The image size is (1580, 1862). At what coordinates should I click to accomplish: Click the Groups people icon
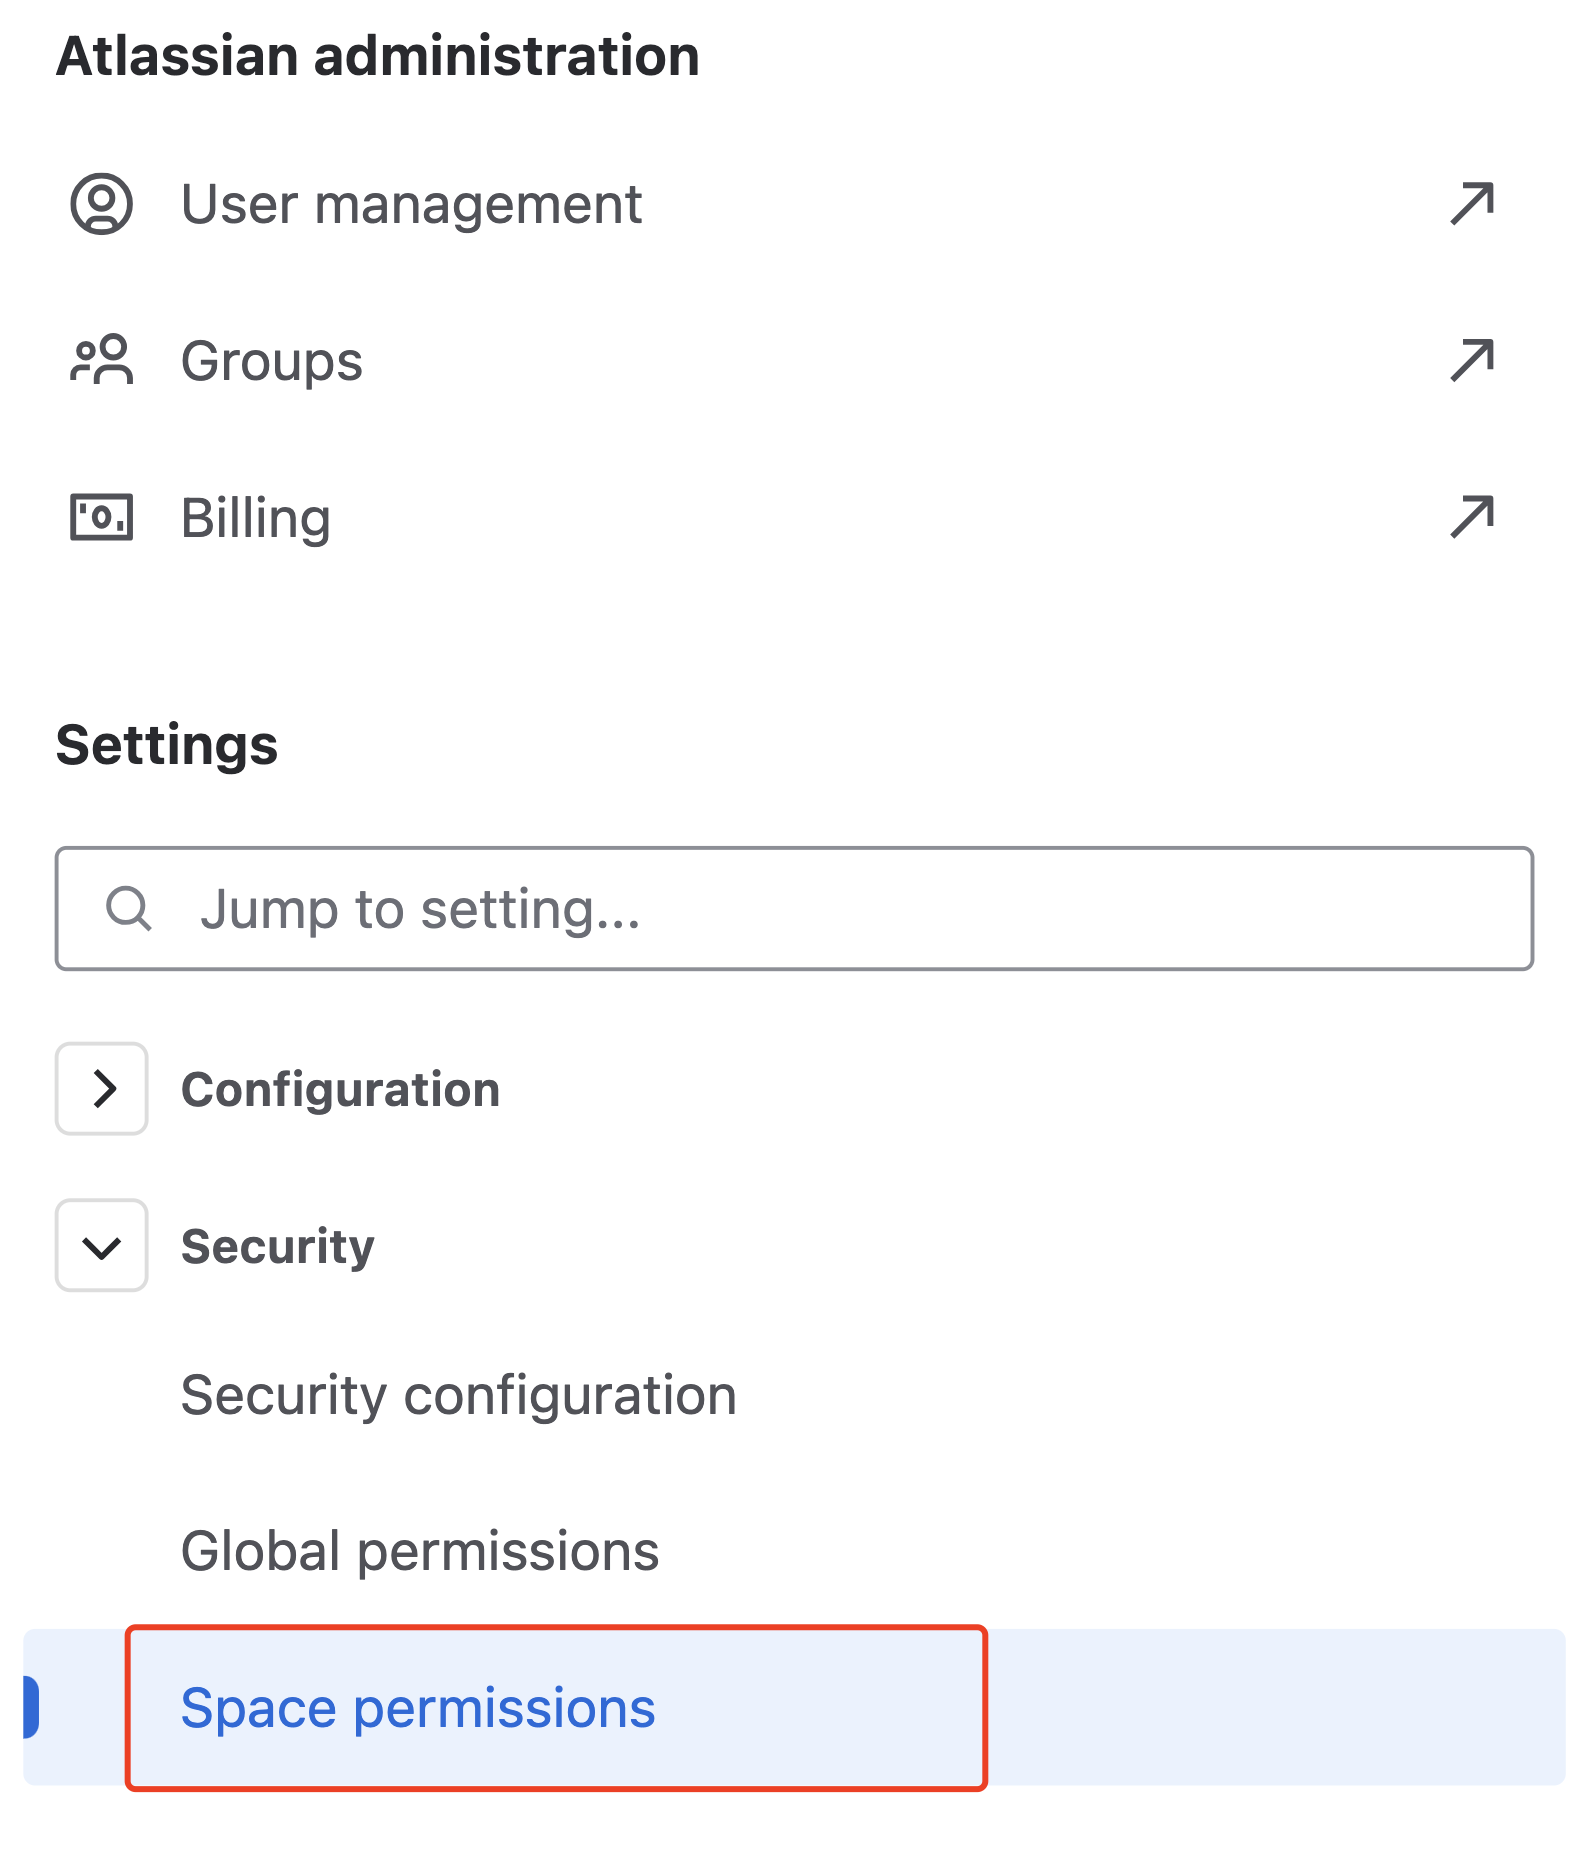101,360
